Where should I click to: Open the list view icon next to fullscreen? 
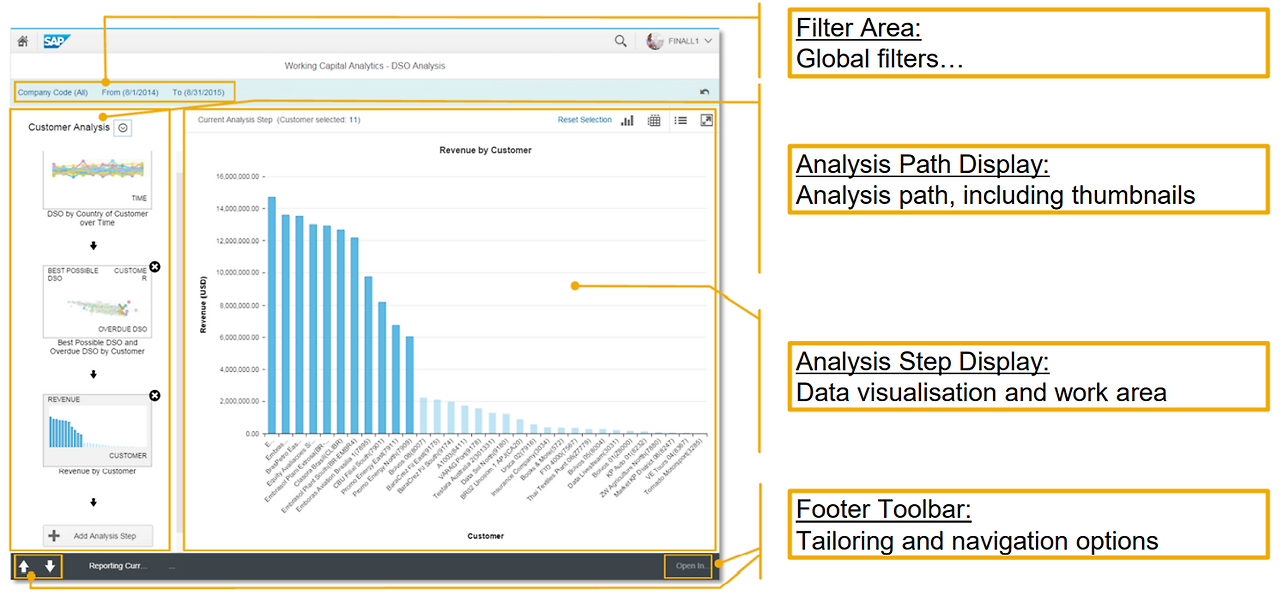(x=681, y=120)
